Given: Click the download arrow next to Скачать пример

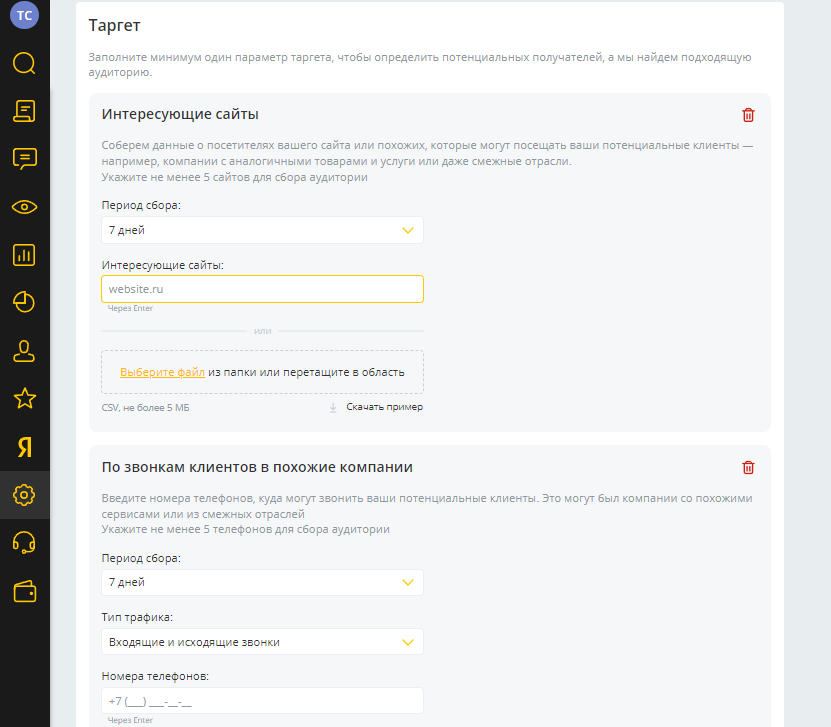Looking at the screenshot, I should pyautogui.click(x=333, y=407).
